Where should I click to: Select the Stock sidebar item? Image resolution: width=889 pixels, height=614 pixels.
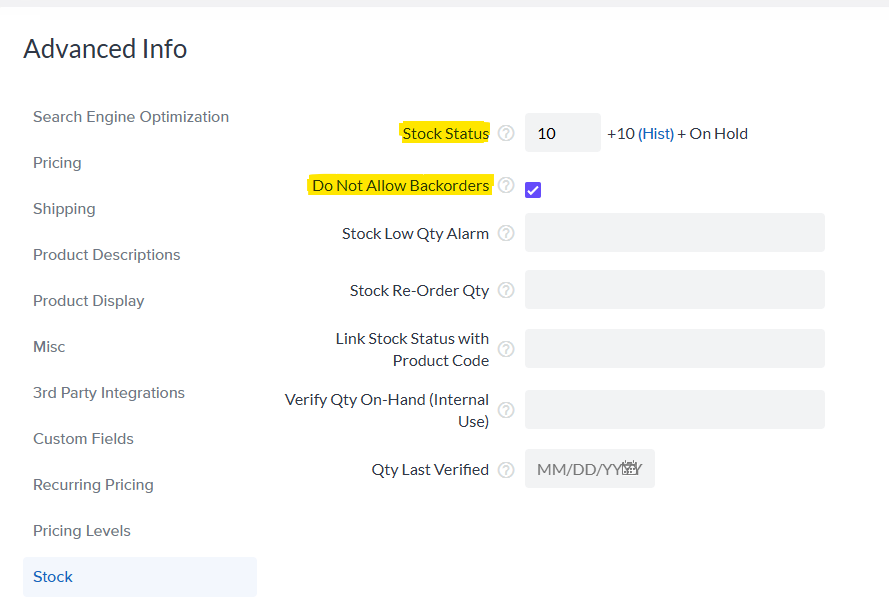pyautogui.click(x=53, y=577)
